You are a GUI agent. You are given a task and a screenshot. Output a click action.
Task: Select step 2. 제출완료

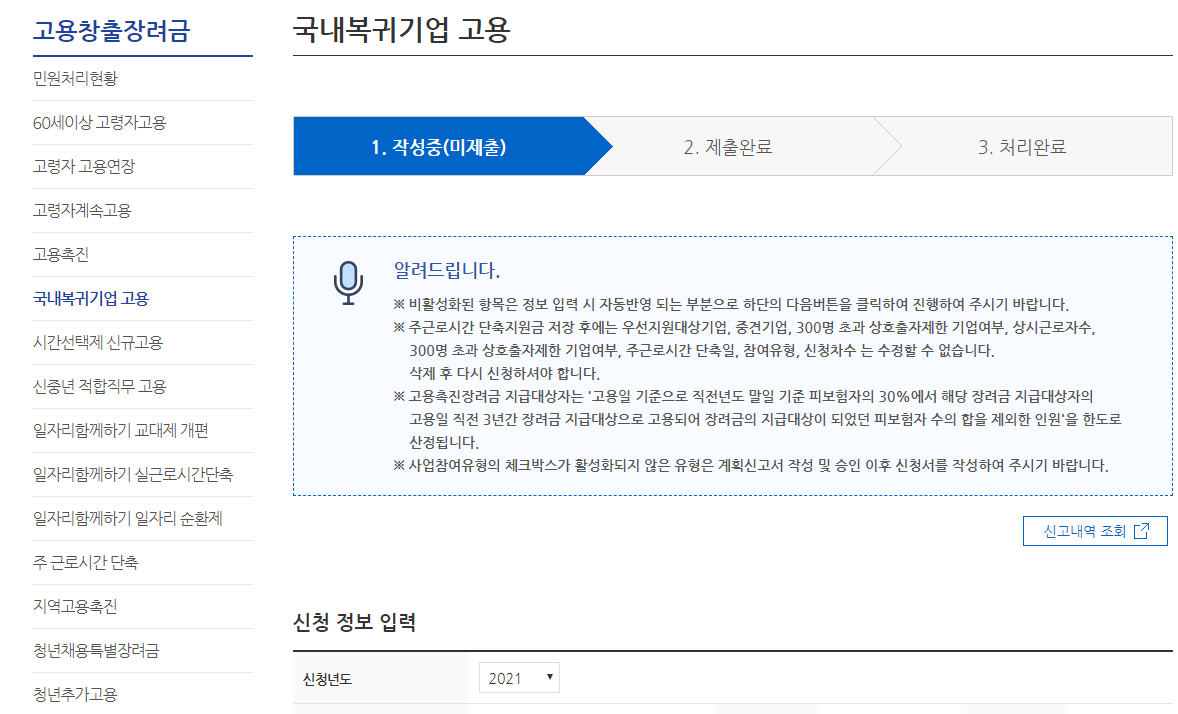[x=728, y=147]
